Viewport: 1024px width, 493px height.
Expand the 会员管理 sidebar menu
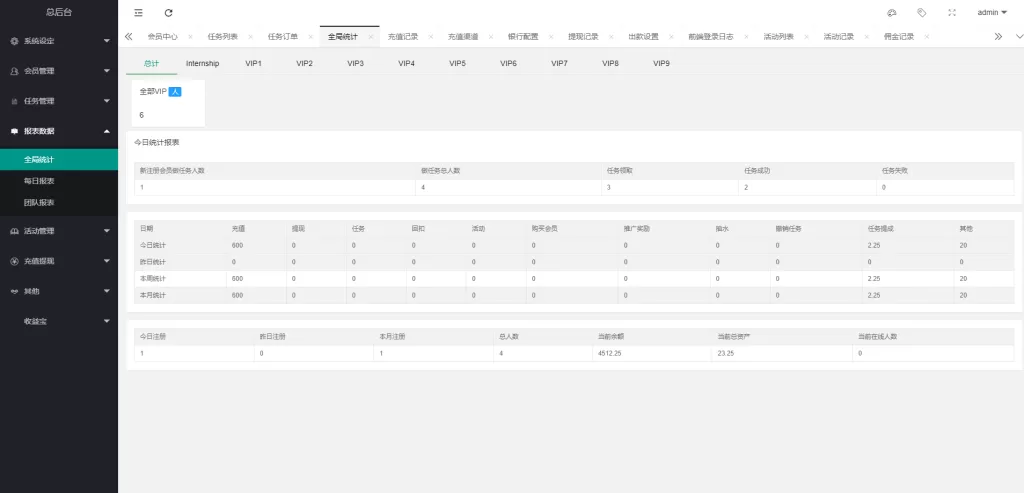click(x=59, y=71)
